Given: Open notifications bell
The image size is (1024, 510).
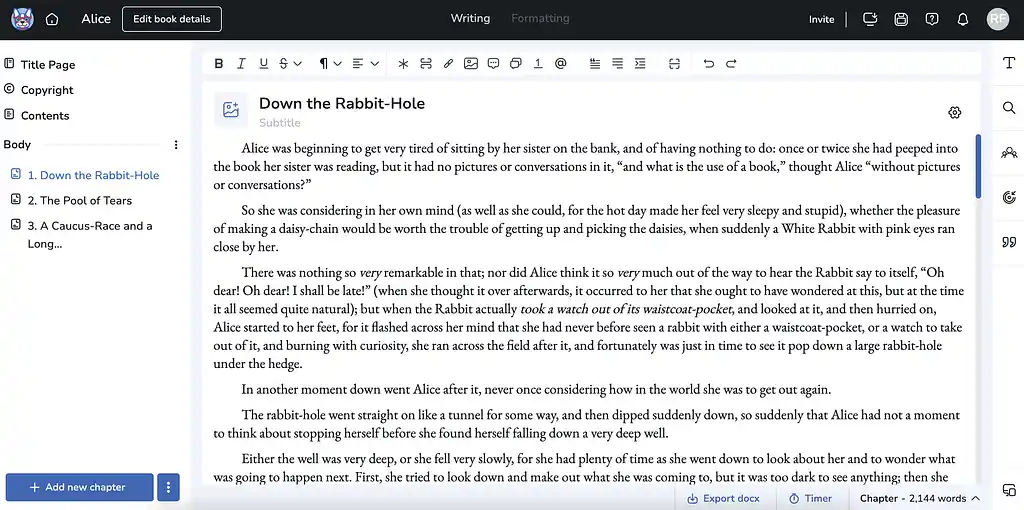Looking at the screenshot, I should point(963,20).
